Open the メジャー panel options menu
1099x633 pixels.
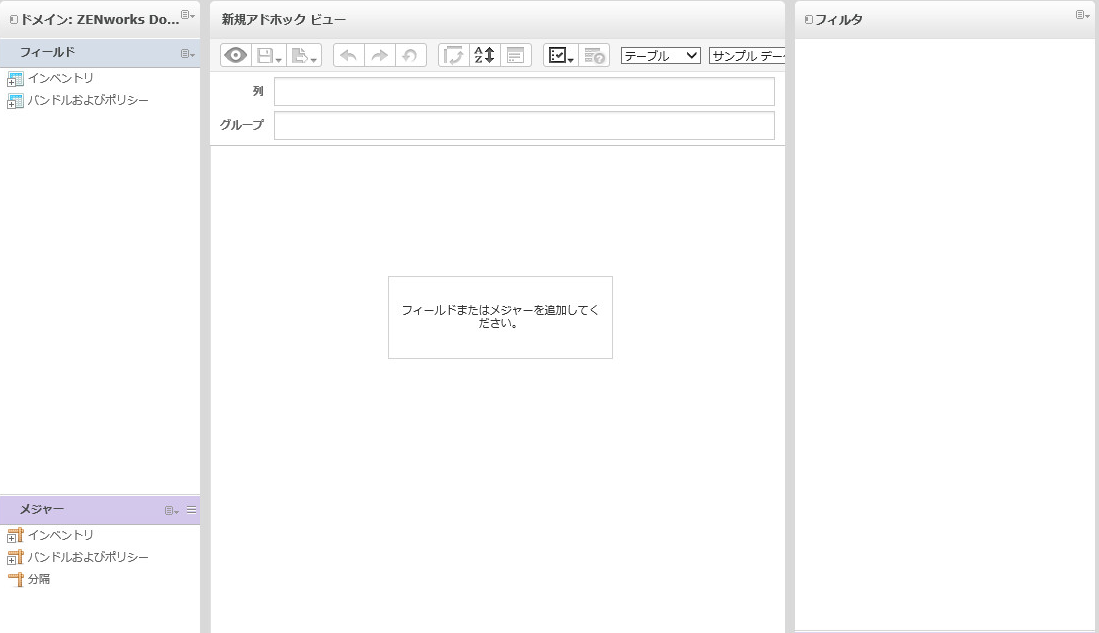point(172,511)
